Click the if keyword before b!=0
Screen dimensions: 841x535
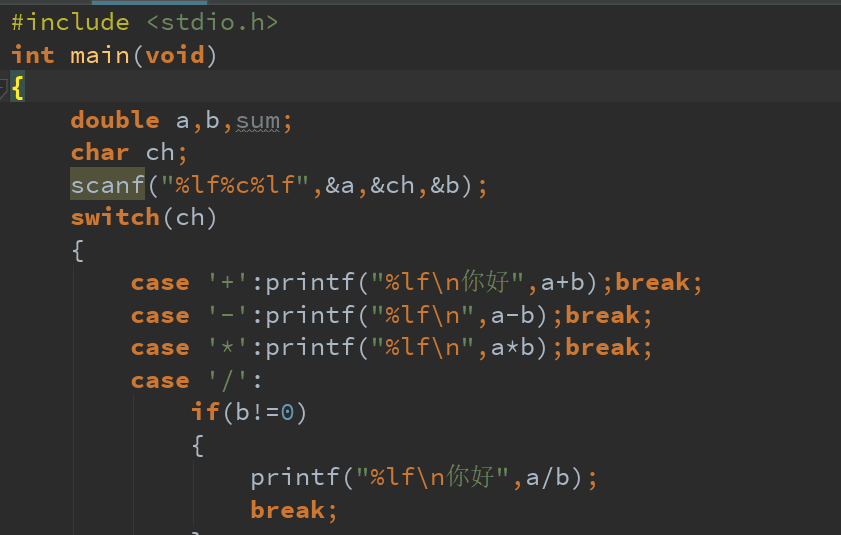205,413
